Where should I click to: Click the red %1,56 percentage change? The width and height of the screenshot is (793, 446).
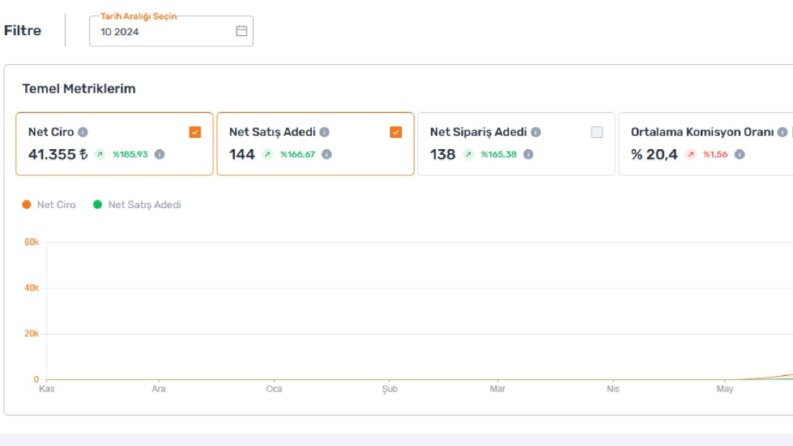(715, 154)
